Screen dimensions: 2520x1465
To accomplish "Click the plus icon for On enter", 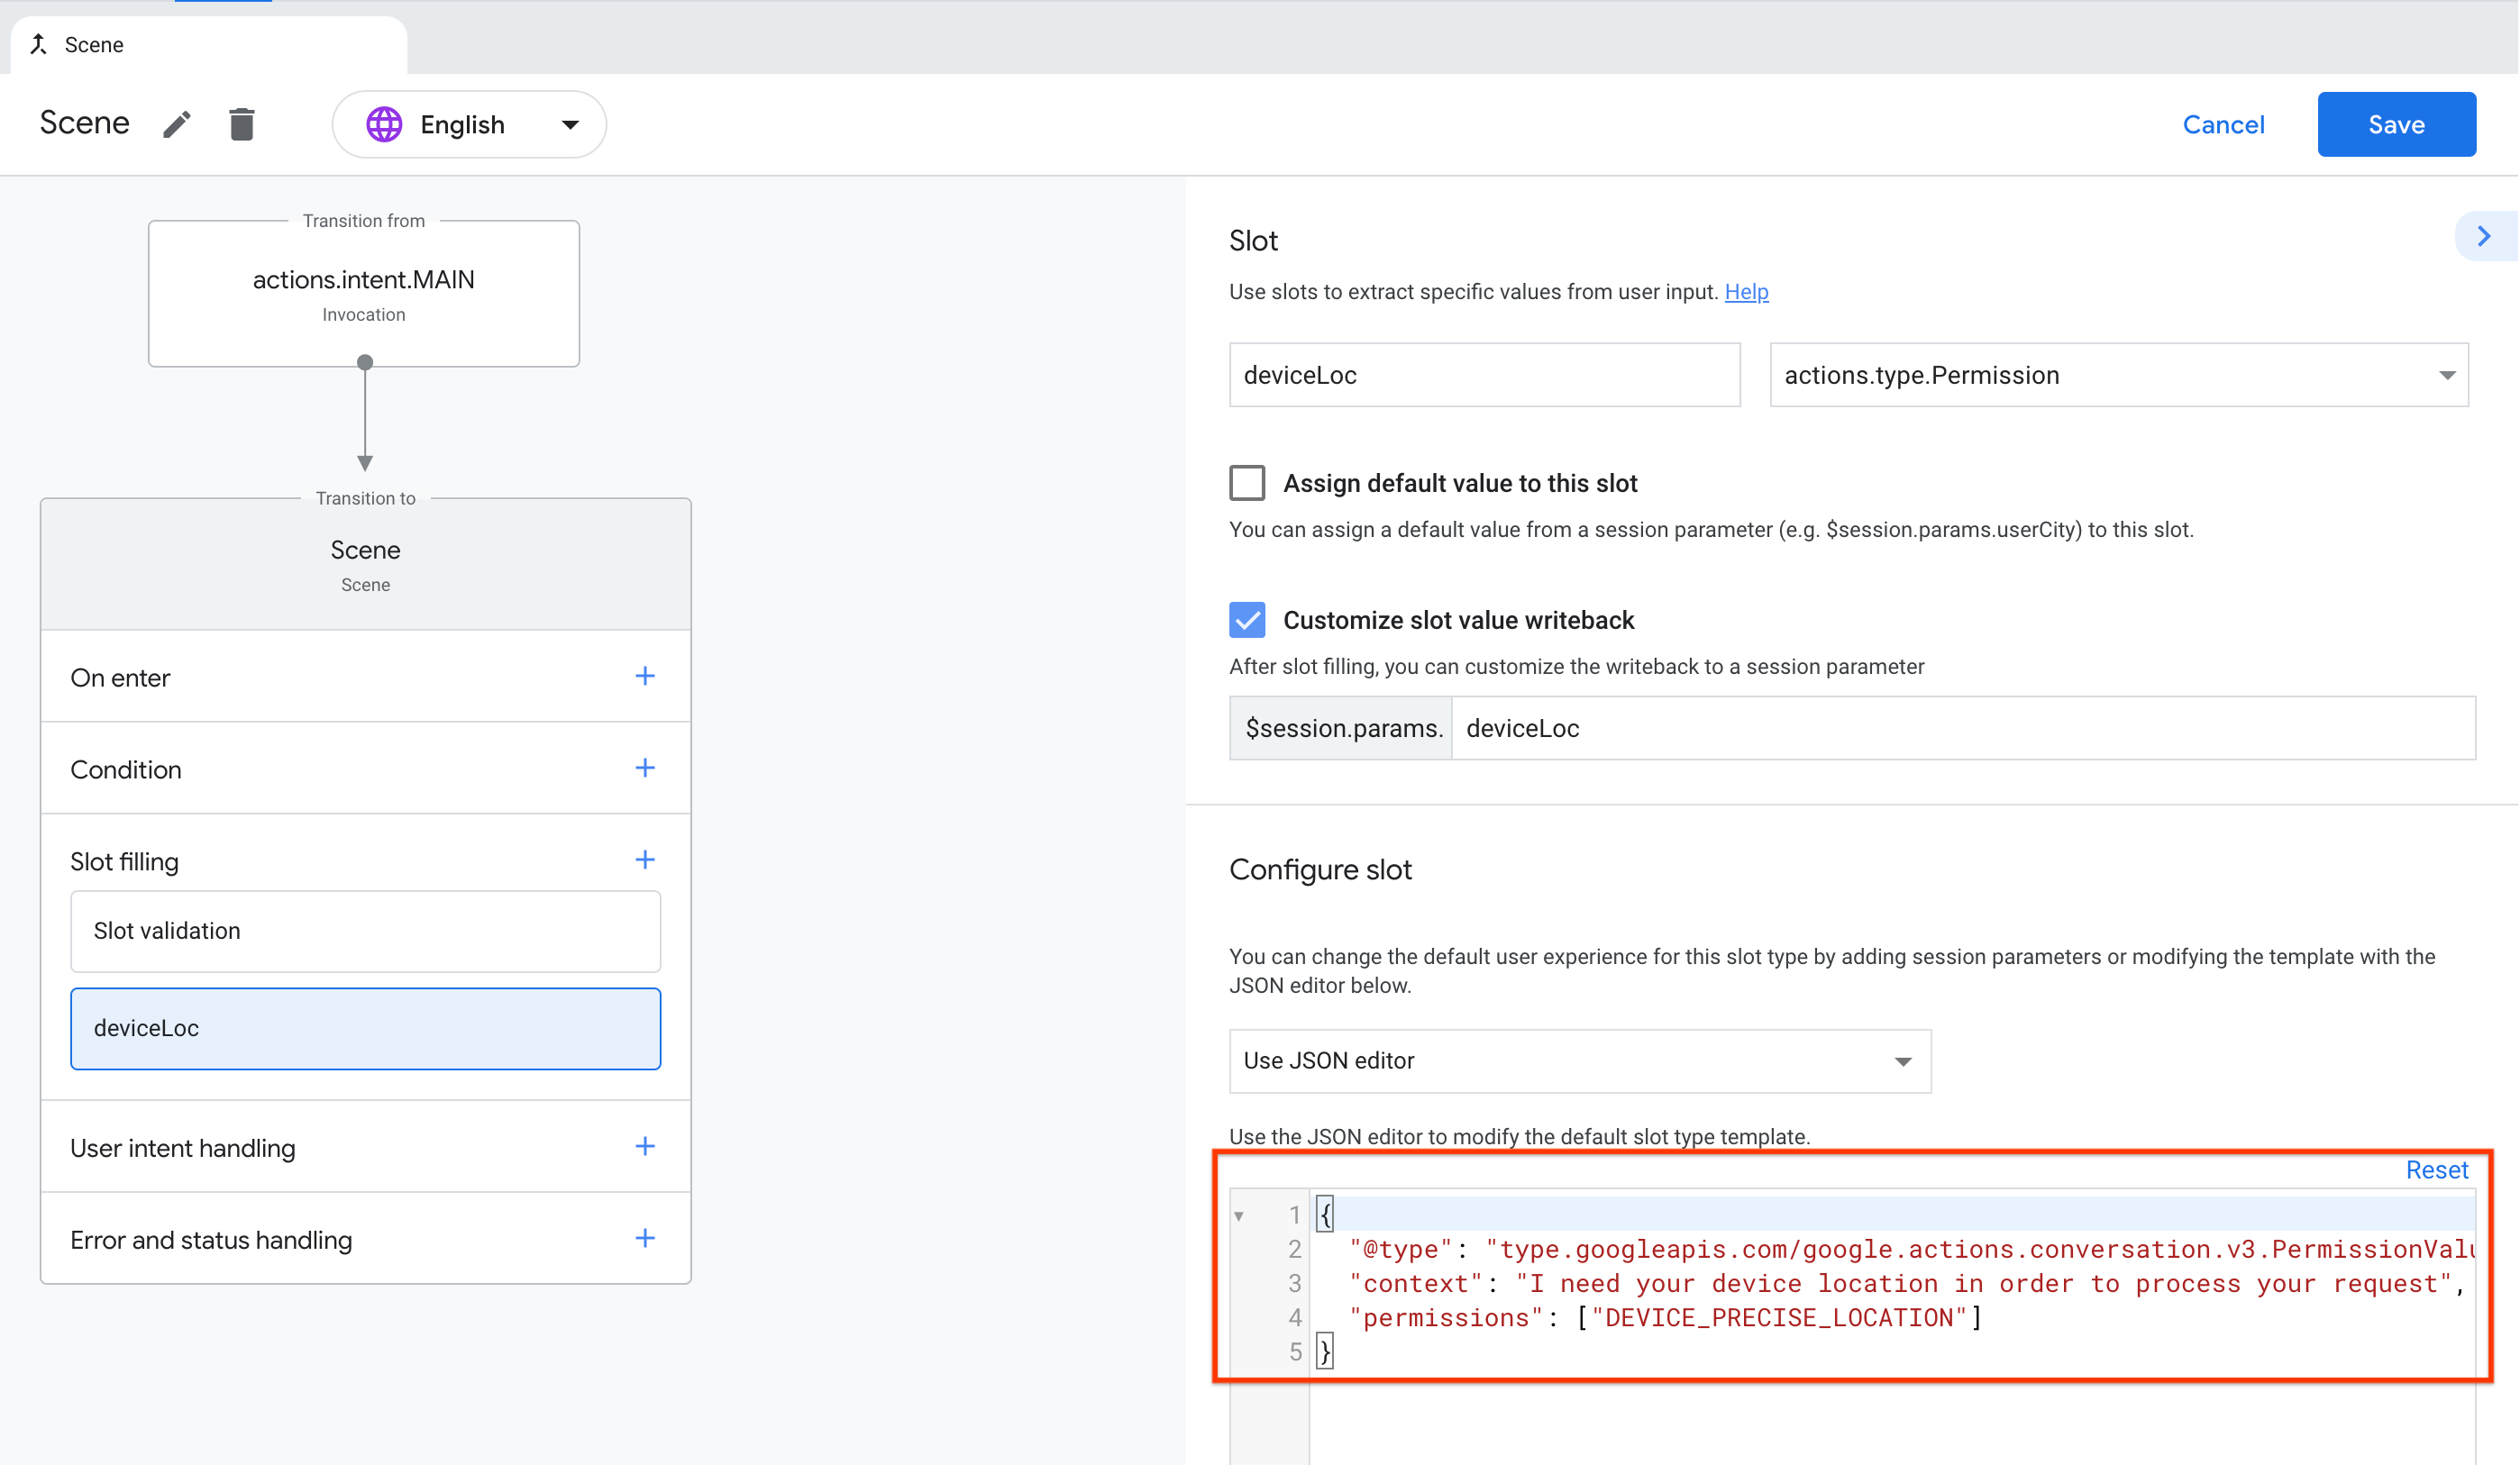I will pyautogui.click(x=645, y=677).
